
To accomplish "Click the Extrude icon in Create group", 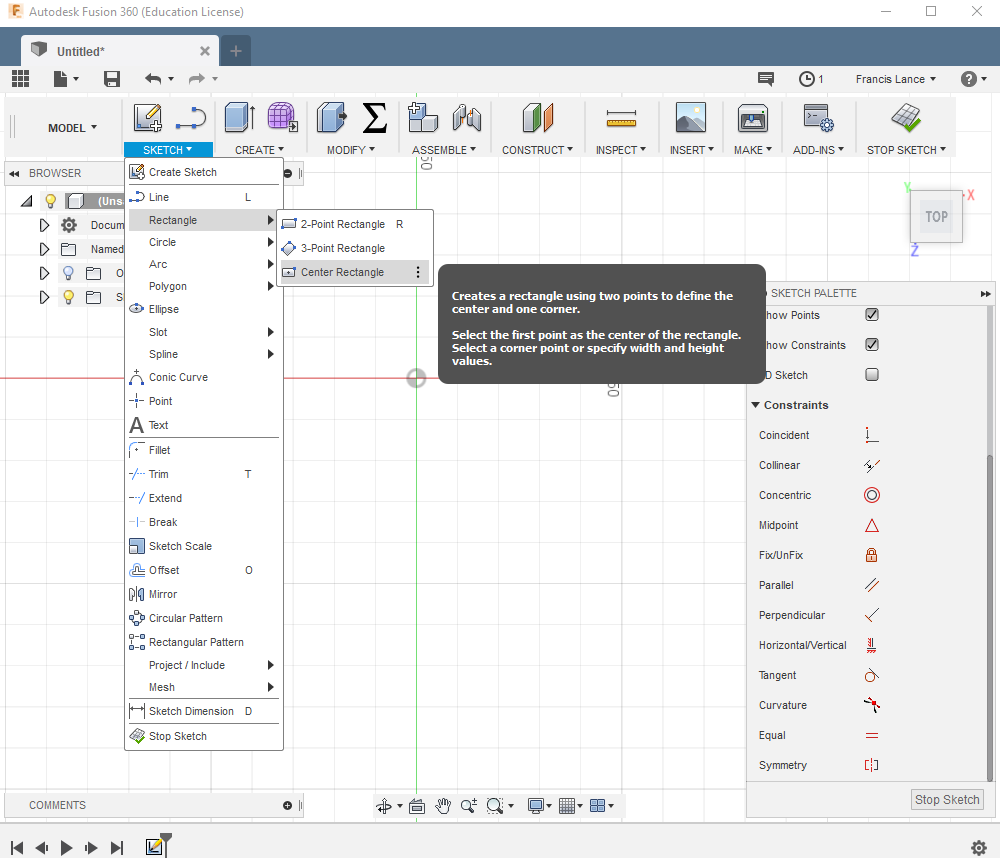I will point(240,118).
